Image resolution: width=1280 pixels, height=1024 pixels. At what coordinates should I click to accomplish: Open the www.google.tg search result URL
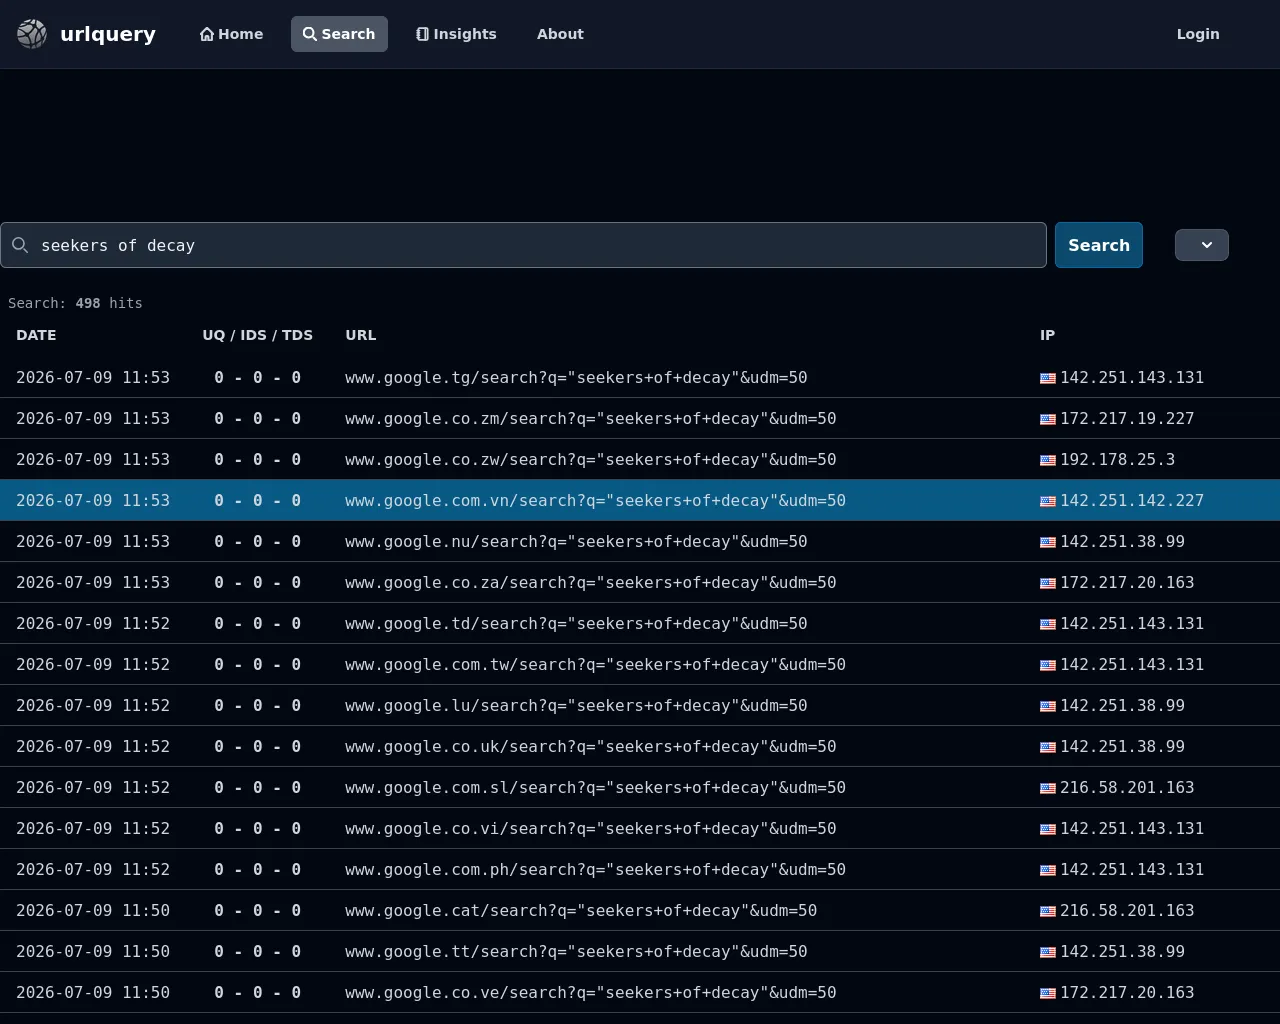pyautogui.click(x=576, y=378)
